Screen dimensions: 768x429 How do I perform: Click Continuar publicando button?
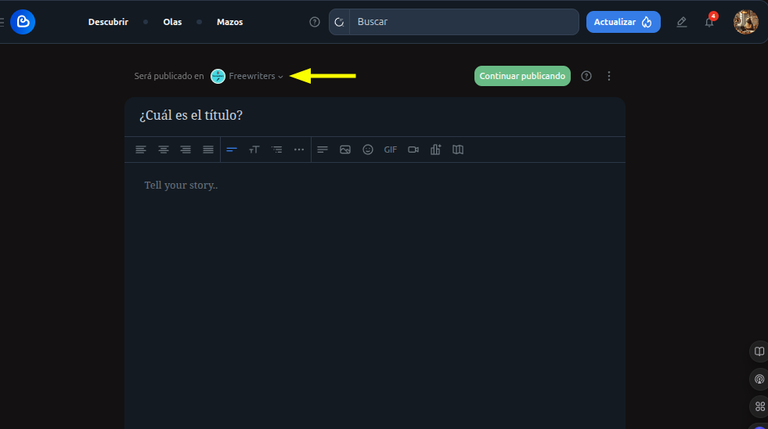[522, 76]
